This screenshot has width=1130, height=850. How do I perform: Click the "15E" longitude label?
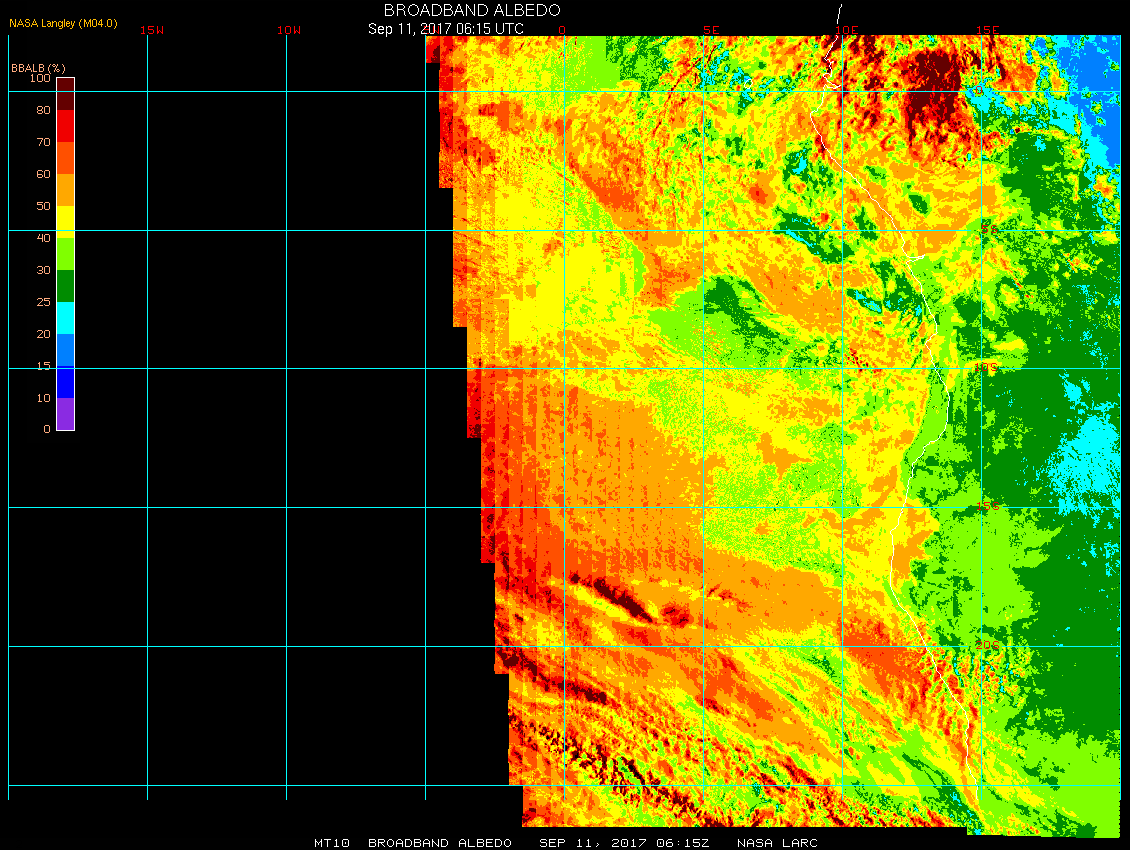pos(988,30)
